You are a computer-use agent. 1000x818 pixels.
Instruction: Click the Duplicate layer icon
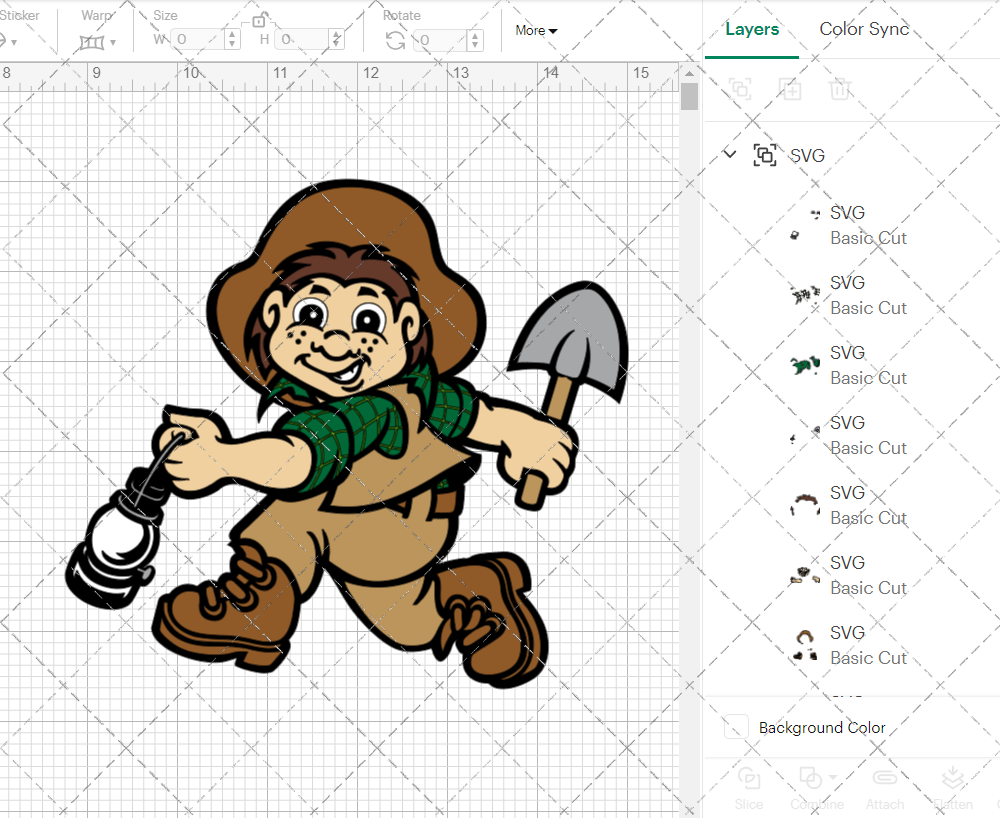790,89
